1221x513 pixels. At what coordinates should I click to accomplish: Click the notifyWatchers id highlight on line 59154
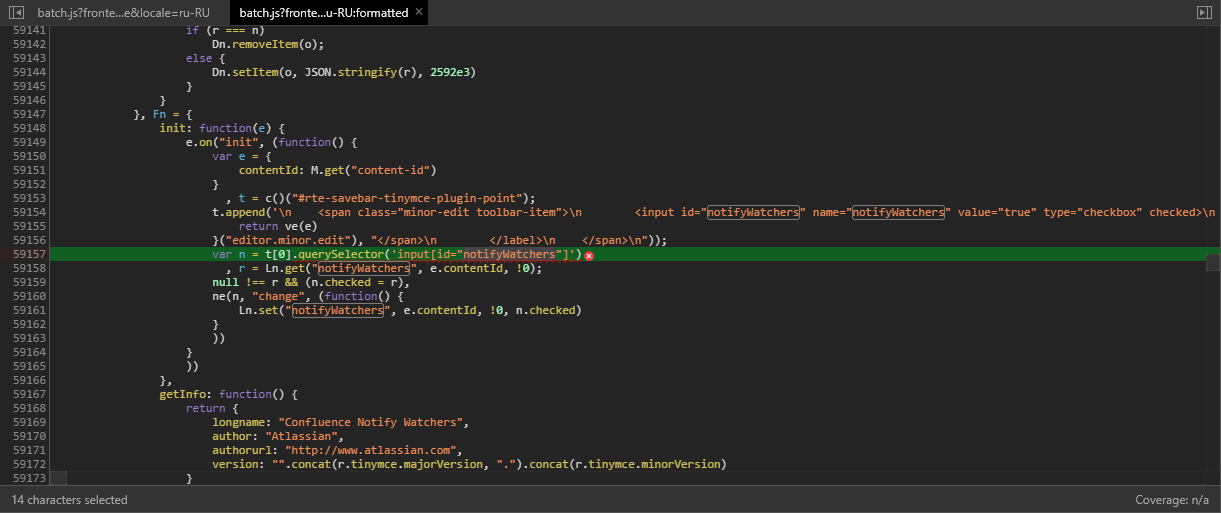tap(753, 212)
